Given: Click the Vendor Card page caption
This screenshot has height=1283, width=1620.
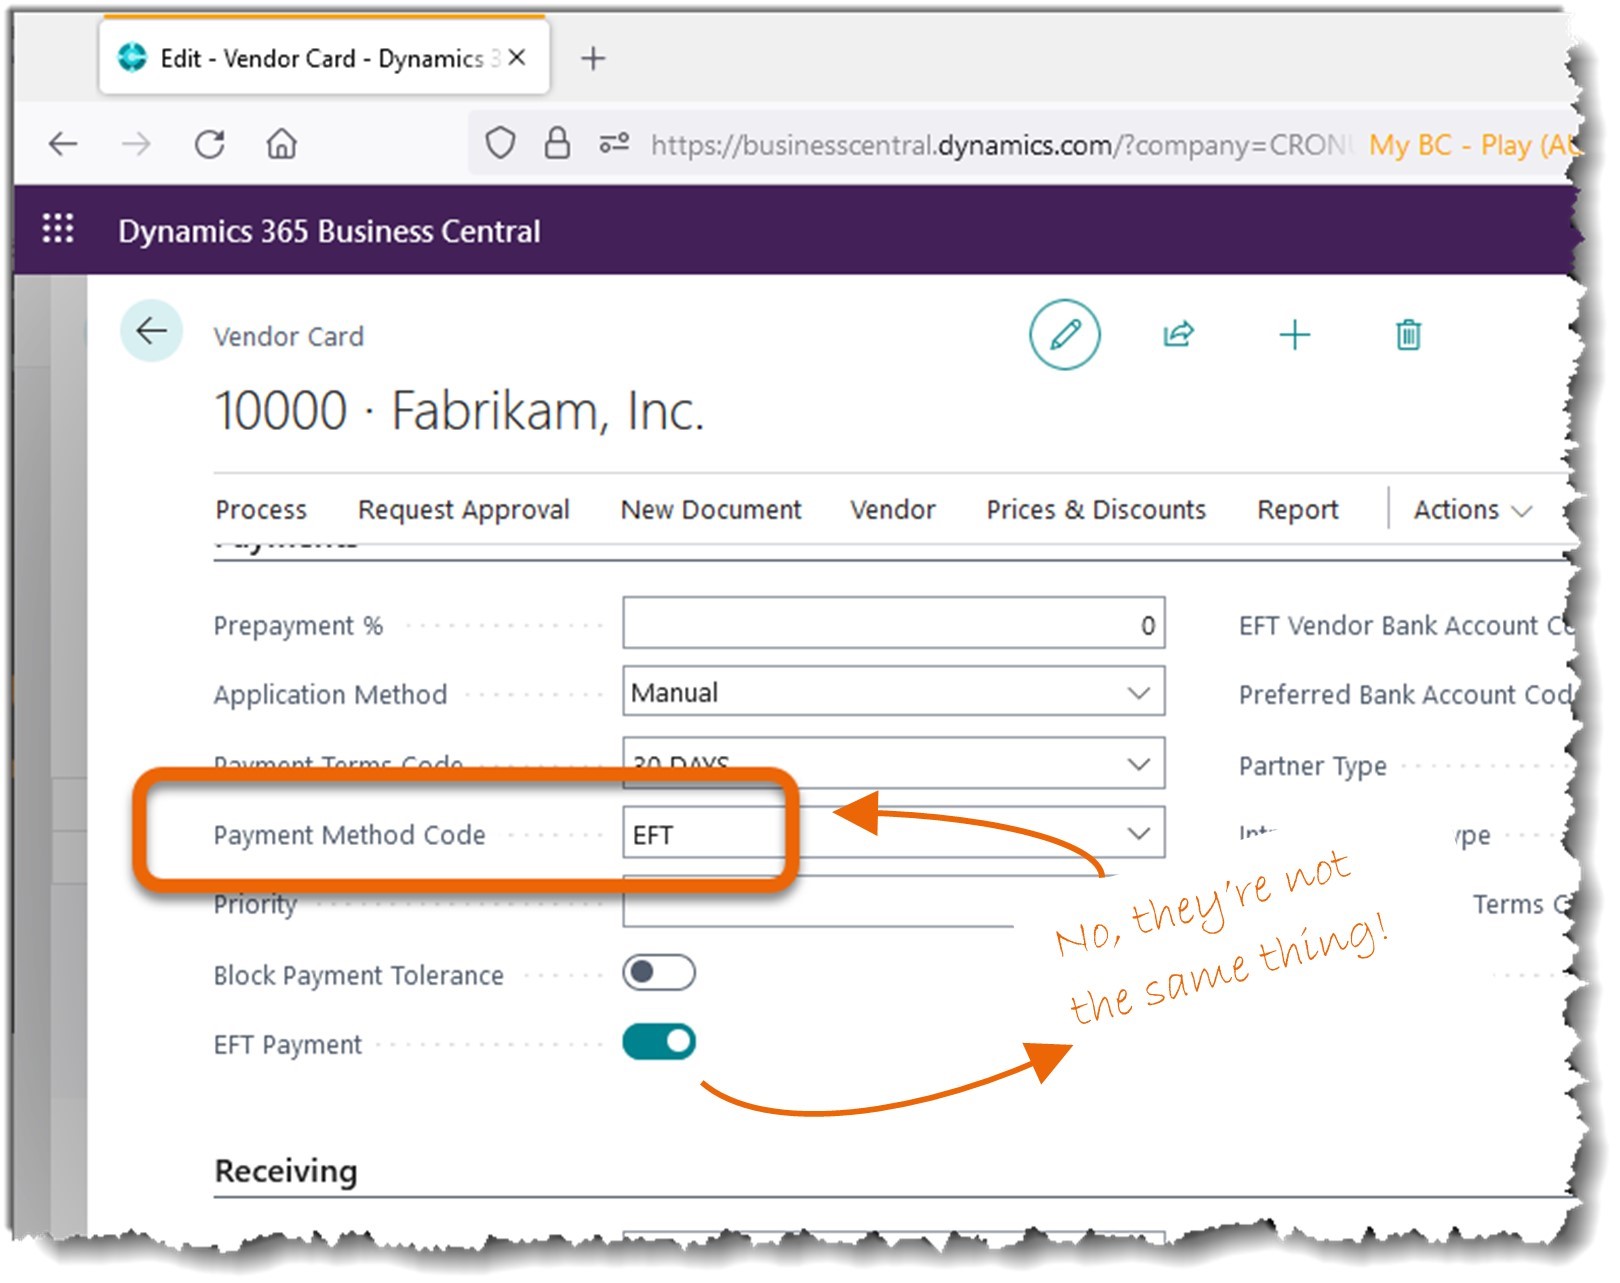Looking at the screenshot, I should pyautogui.click(x=288, y=336).
